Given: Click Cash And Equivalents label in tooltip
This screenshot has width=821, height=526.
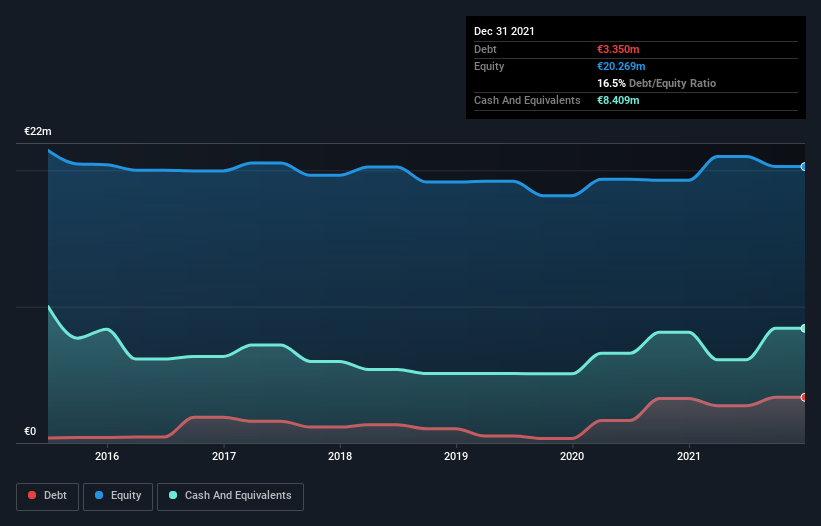Looking at the screenshot, I should (527, 100).
